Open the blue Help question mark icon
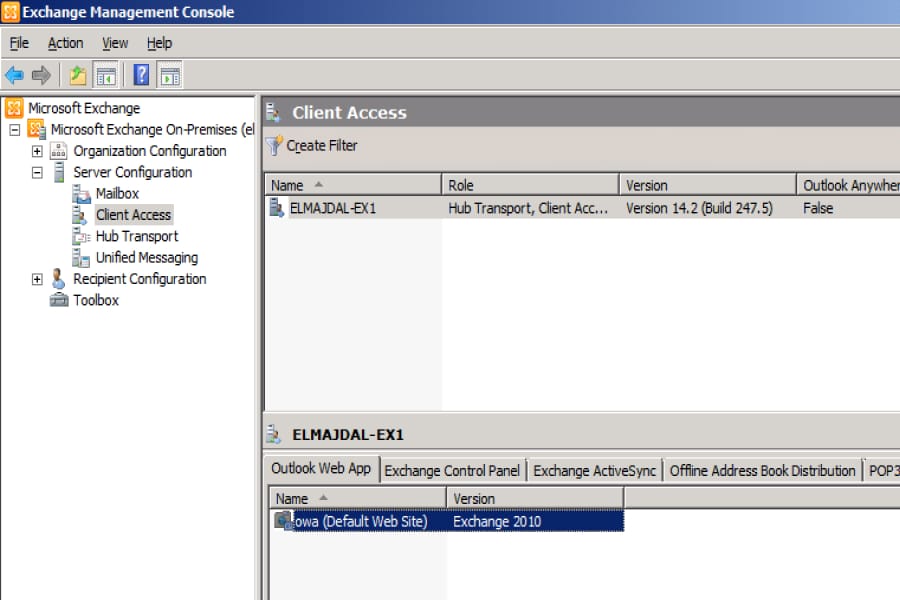This screenshot has height=600, width=900. (x=141, y=75)
